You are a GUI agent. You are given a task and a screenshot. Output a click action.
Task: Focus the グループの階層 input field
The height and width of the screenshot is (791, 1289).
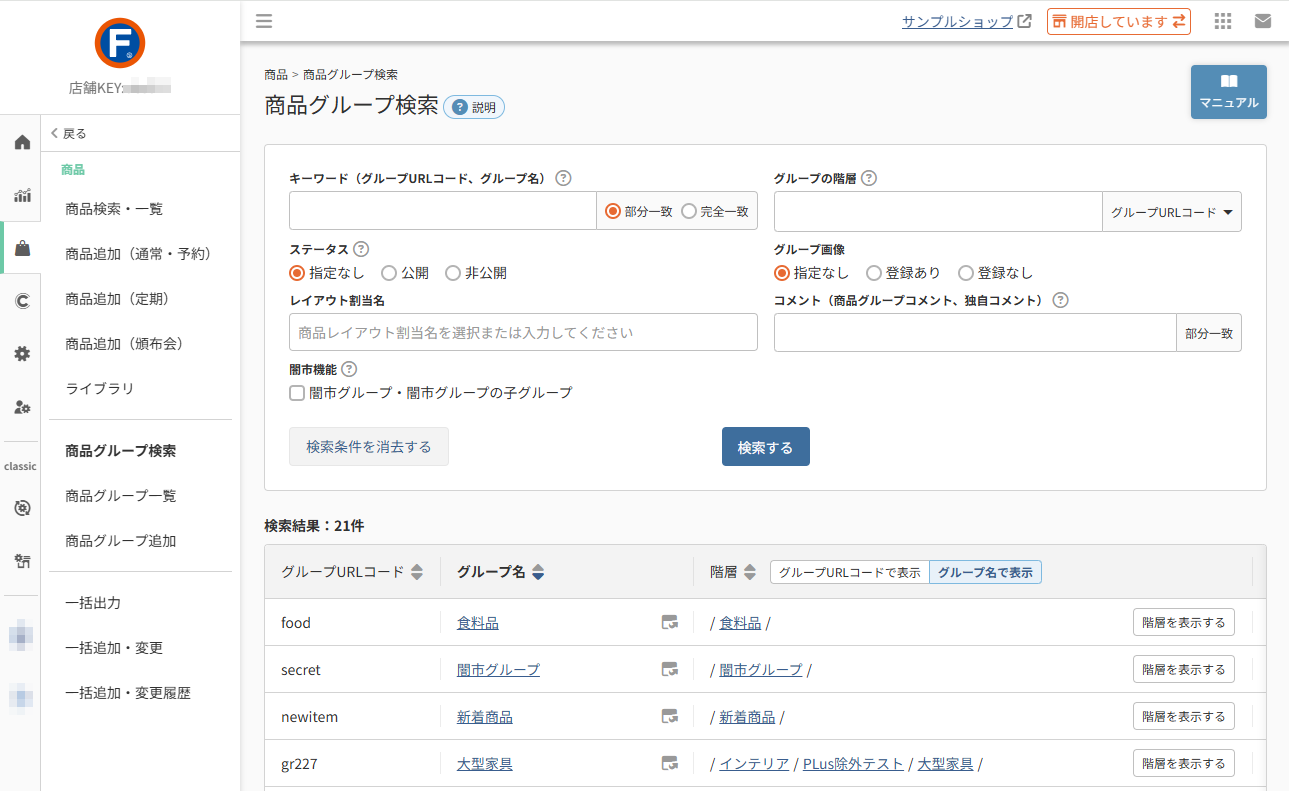click(x=938, y=212)
